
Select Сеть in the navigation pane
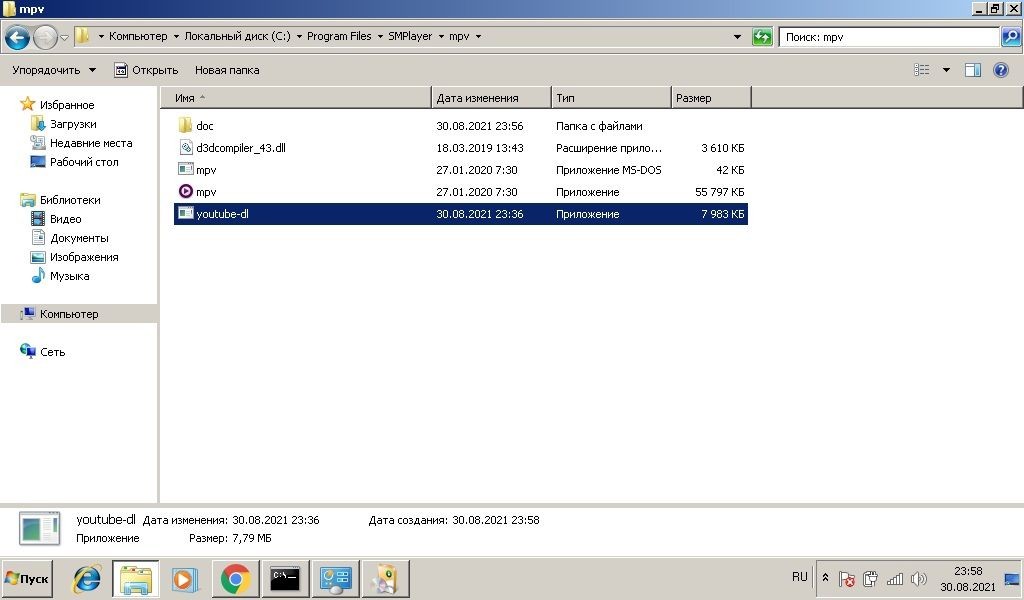[52, 351]
